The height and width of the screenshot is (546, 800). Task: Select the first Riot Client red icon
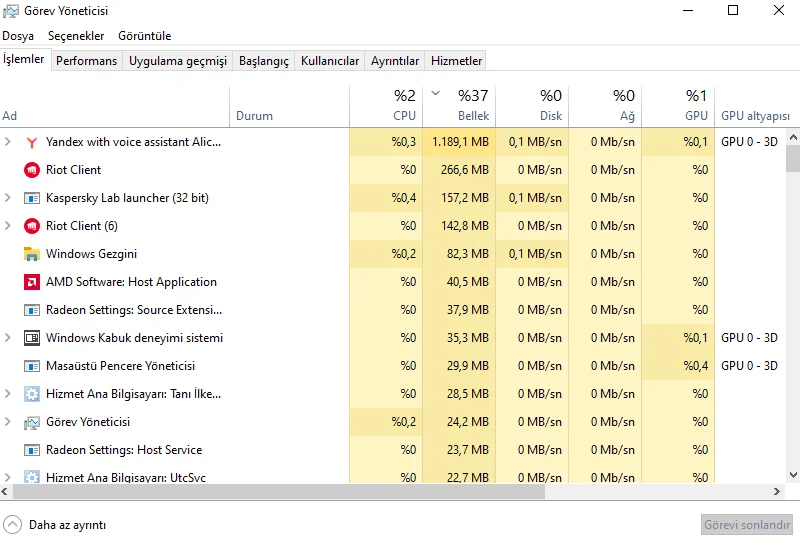[31, 170]
